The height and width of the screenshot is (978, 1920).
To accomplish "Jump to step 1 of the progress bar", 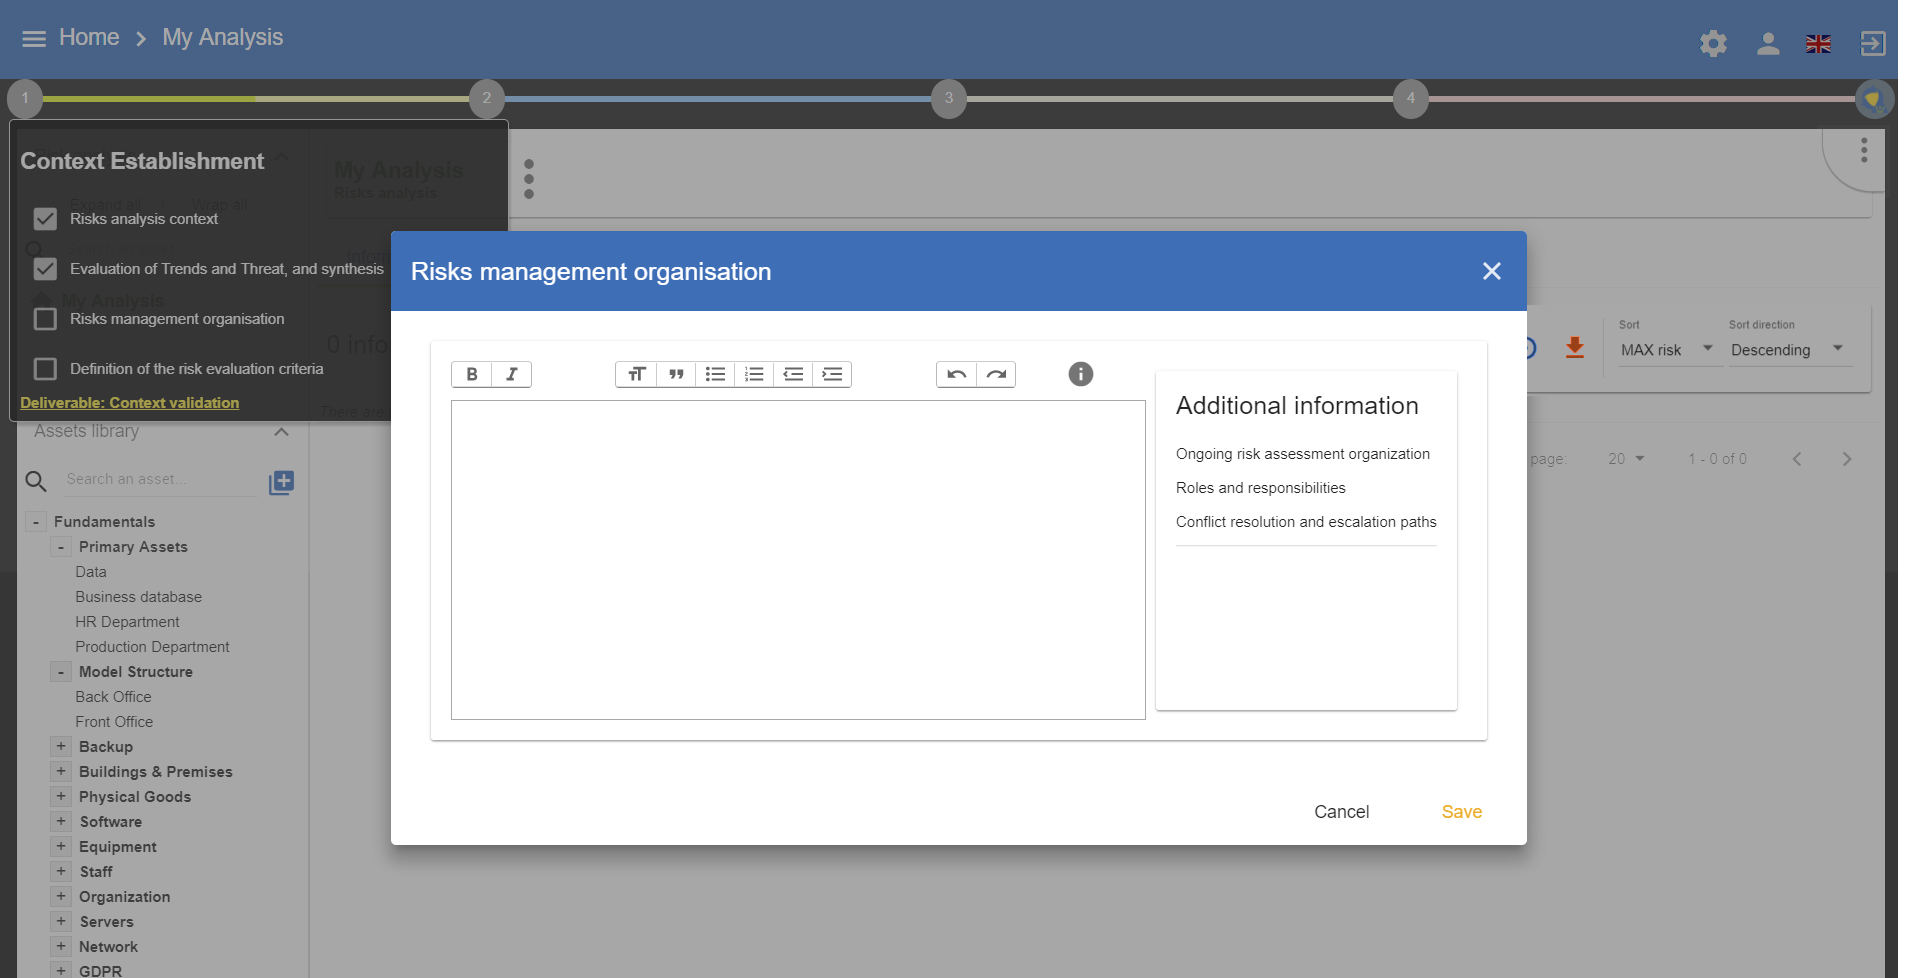I will click(25, 98).
